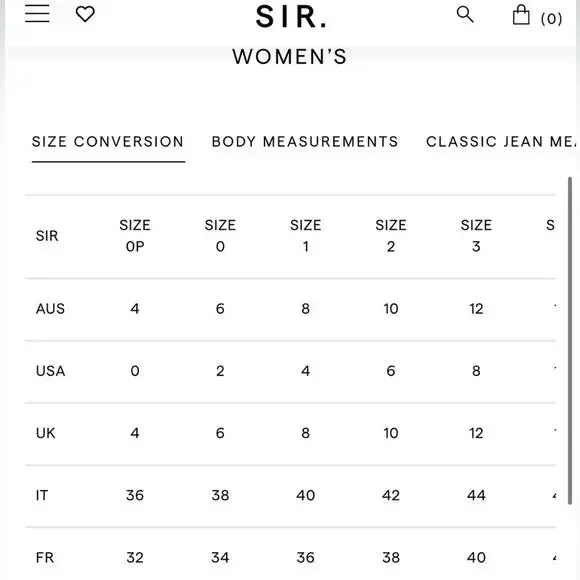
Task: Switch to the Body Measurements tab
Action: 305,142
